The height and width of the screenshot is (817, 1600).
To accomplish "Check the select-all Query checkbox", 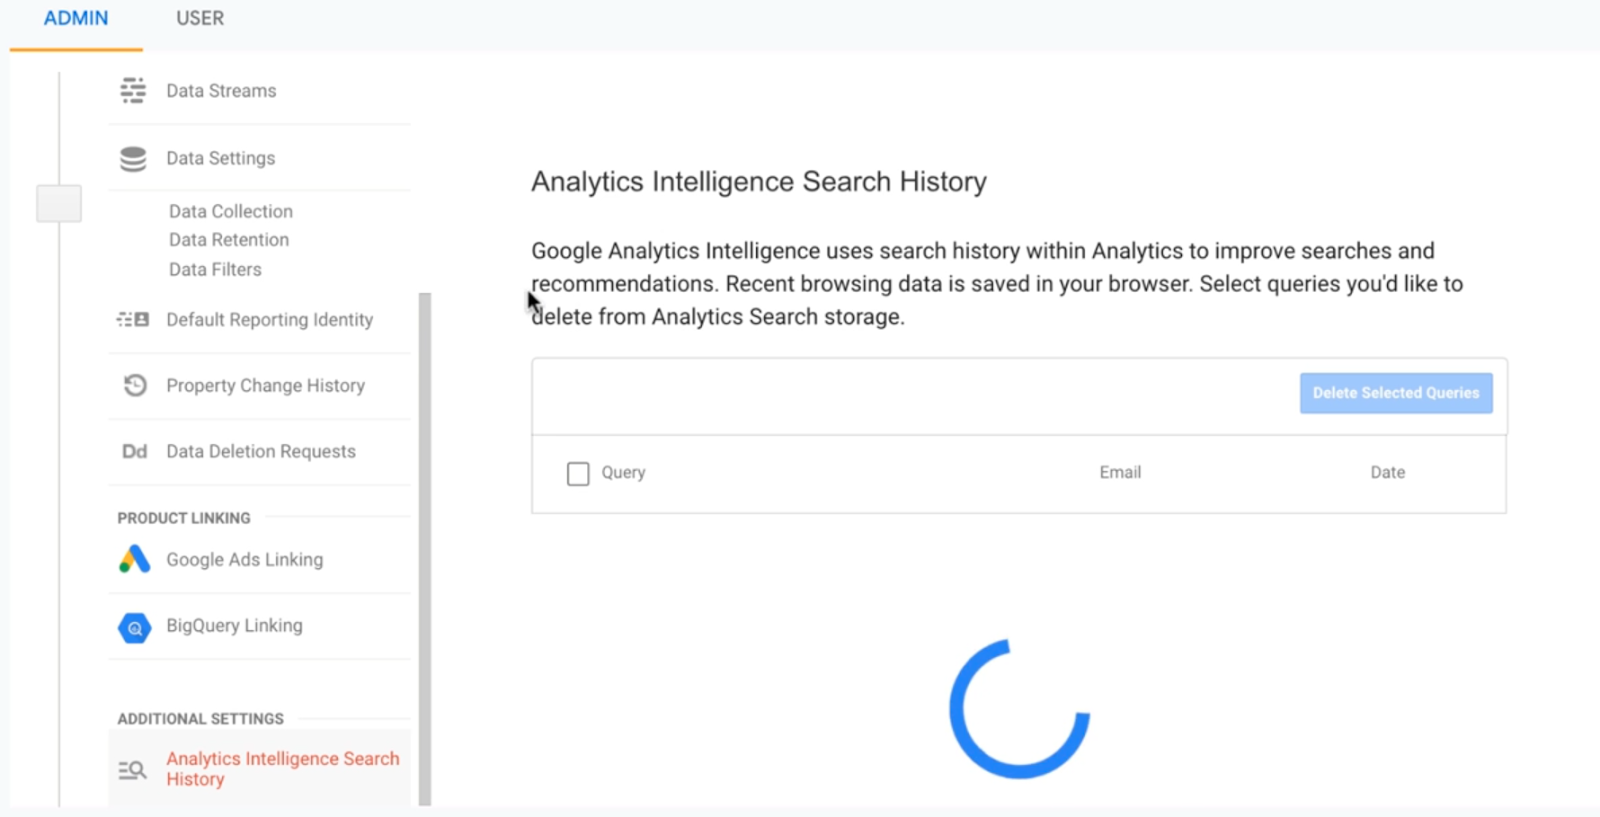I will [578, 473].
